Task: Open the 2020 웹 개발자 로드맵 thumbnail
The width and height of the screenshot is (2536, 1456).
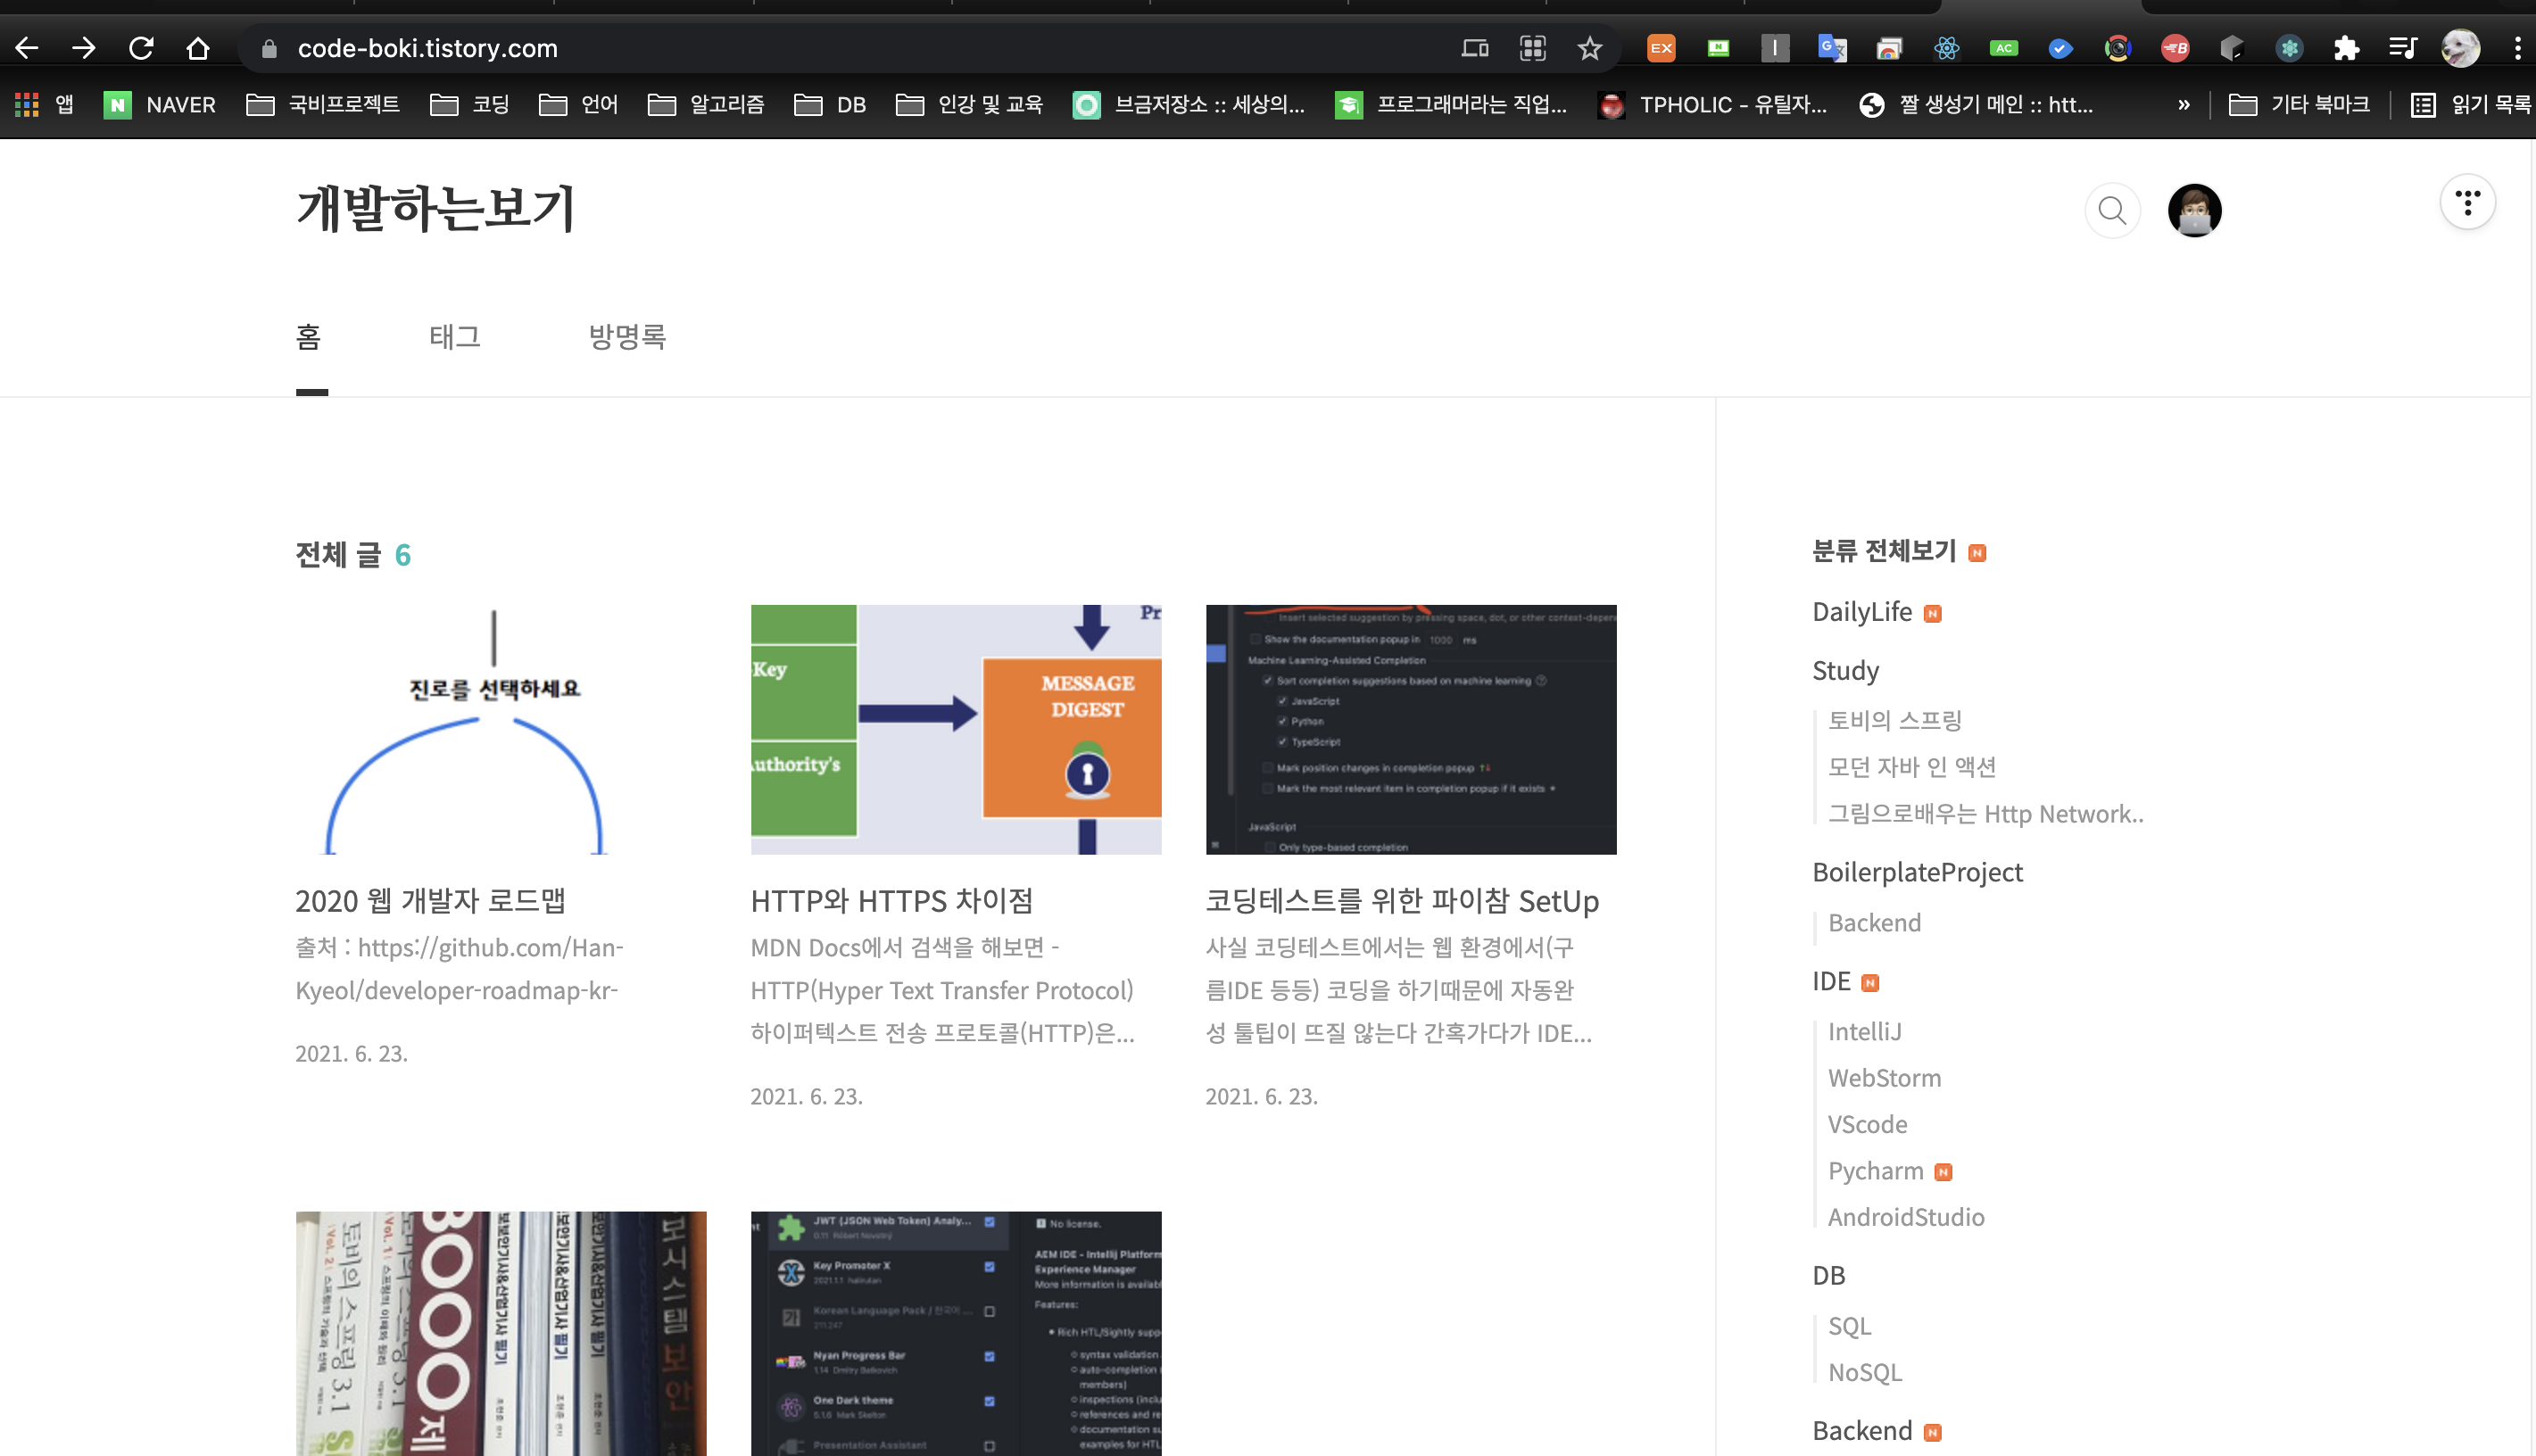Action: 500,729
